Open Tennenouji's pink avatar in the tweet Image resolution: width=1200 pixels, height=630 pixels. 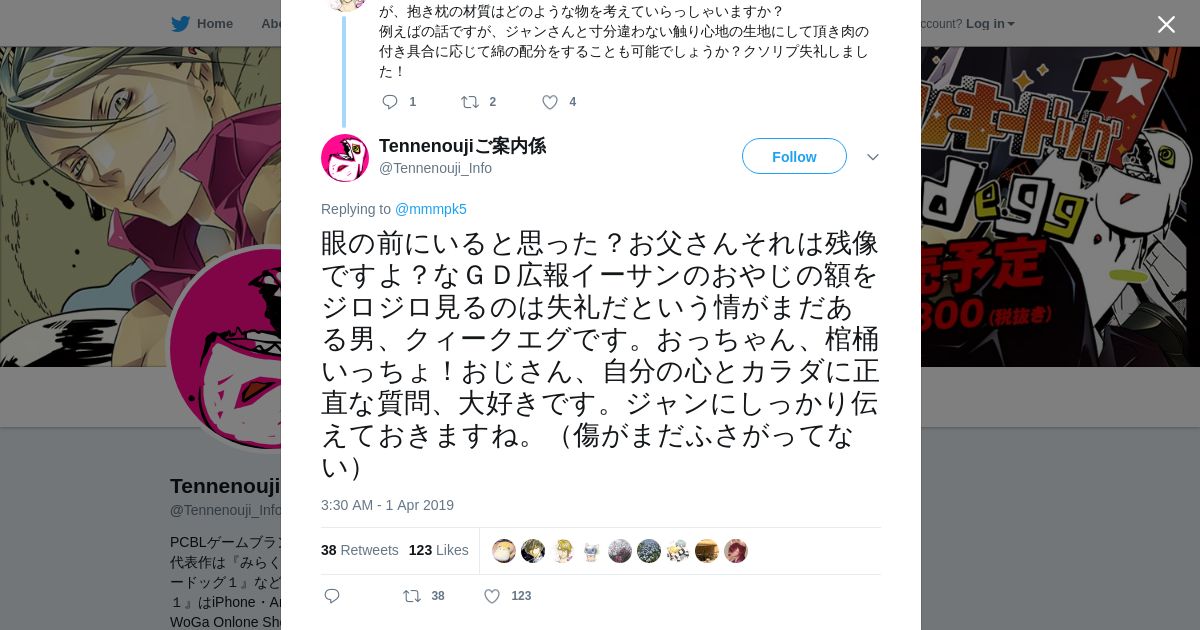point(345,158)
